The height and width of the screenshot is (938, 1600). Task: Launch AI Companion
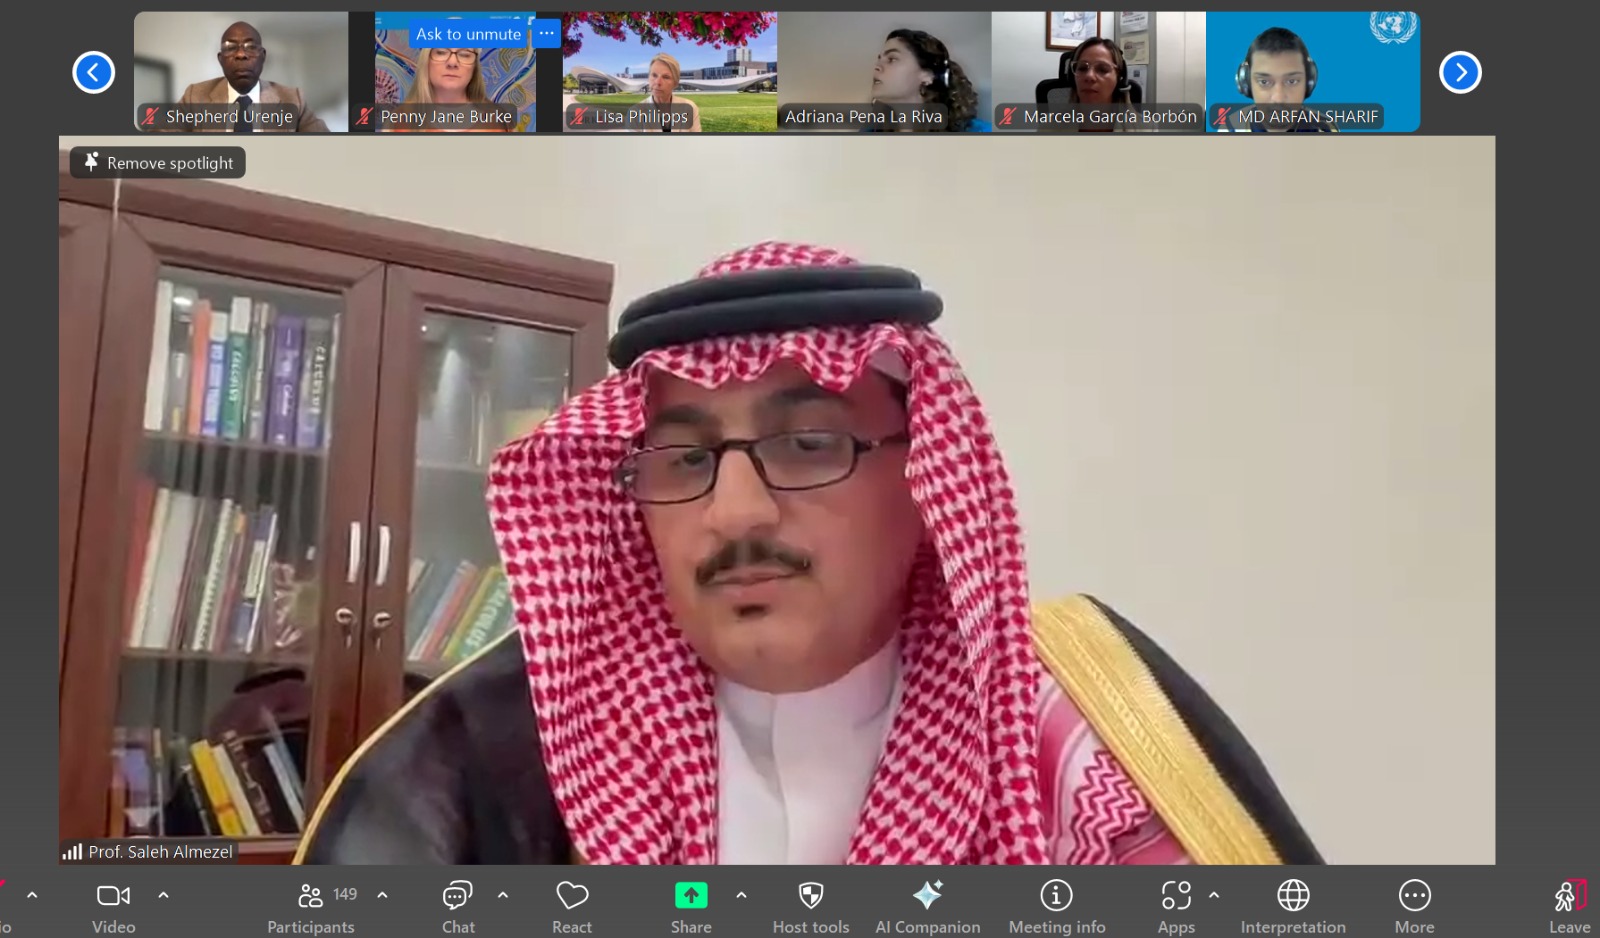(927, 896)
